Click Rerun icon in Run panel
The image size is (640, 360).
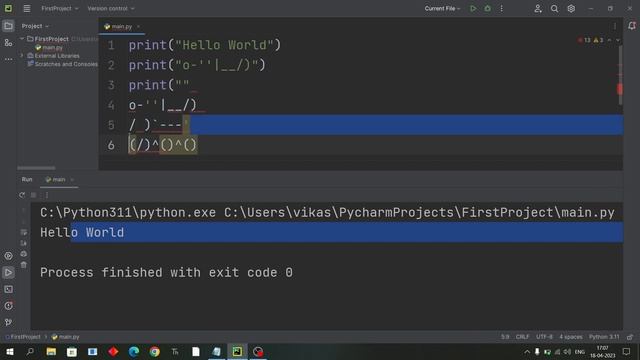point(22,195)
